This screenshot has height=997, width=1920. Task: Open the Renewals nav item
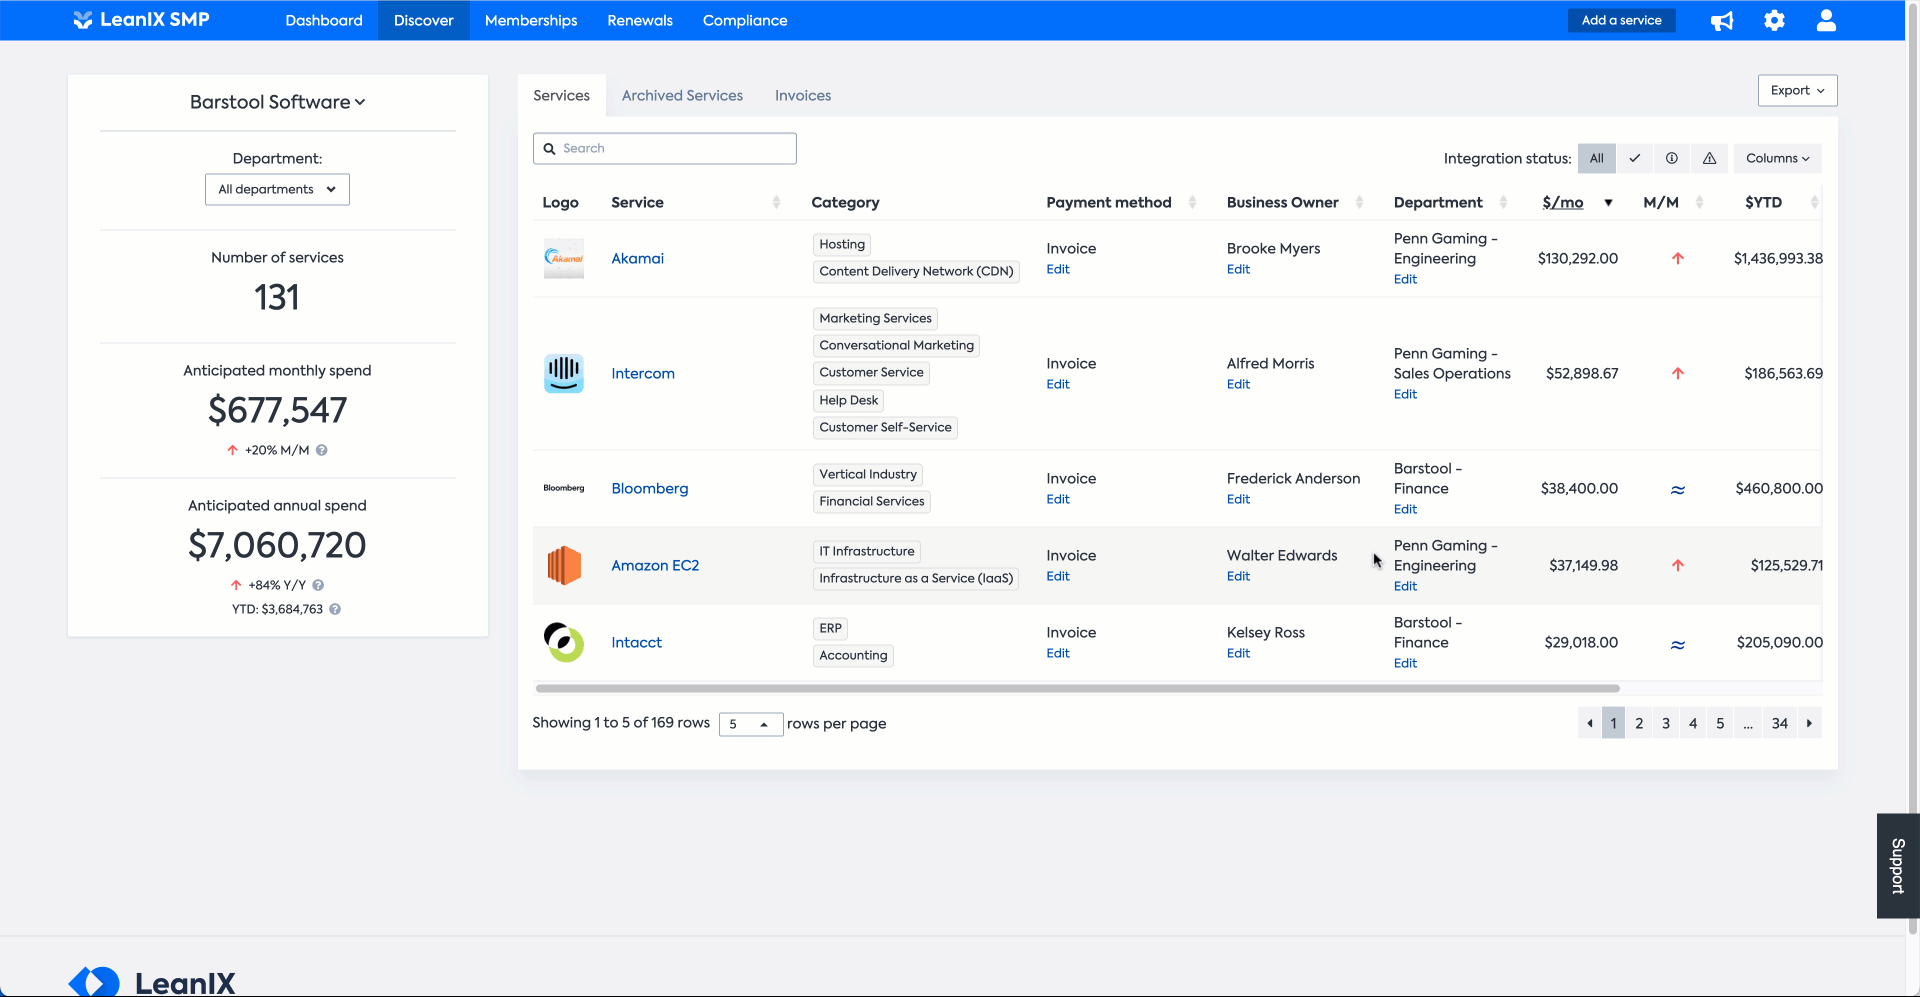click(x=640, y=20)
